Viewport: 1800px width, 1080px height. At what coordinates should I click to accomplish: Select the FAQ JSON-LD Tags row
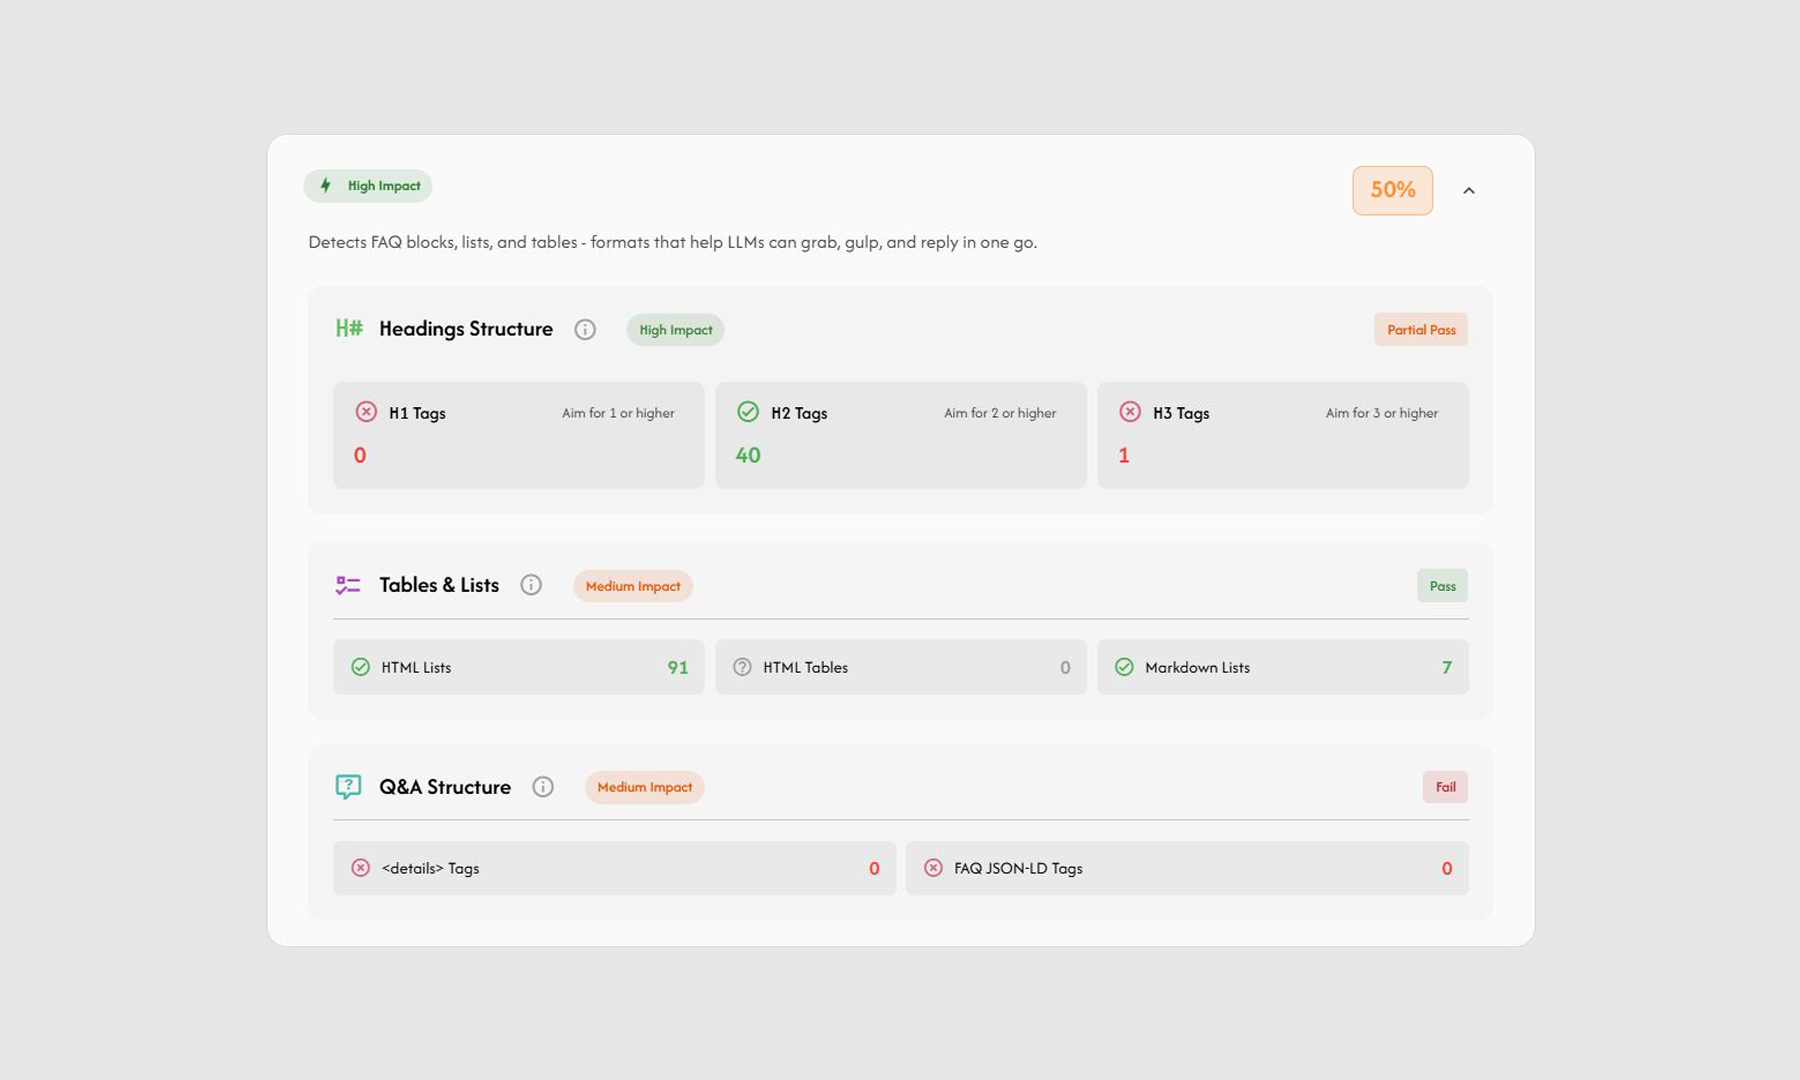[x=1186, y=868]
